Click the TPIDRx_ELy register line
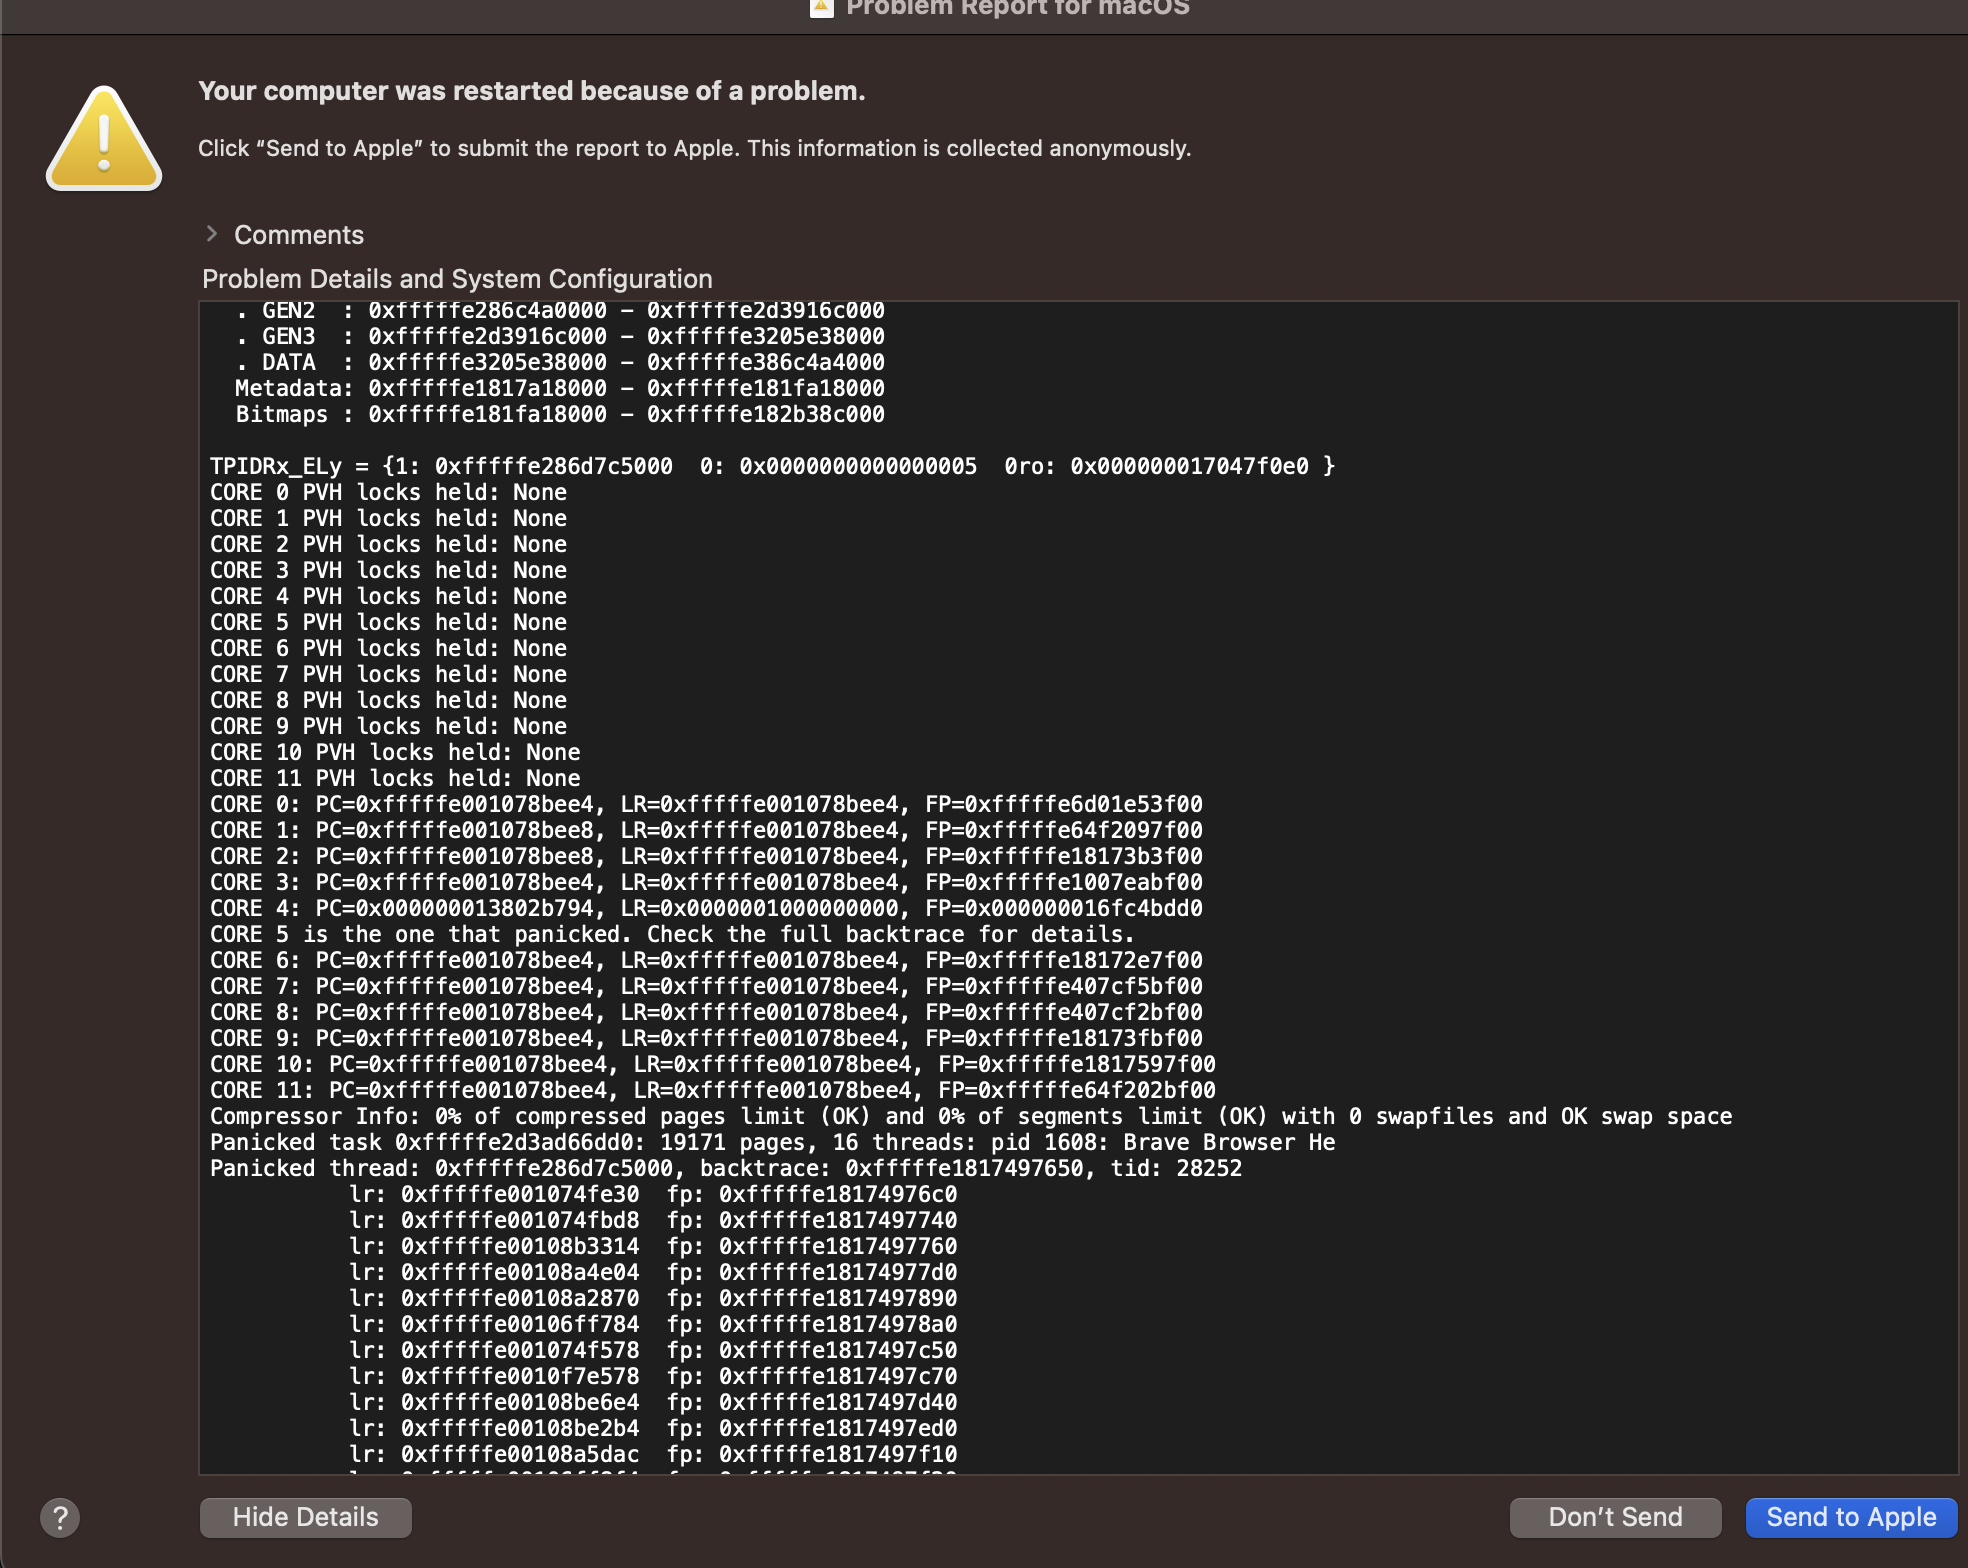This screenshot has height=1568, width=1968. (x=771, y=466)
